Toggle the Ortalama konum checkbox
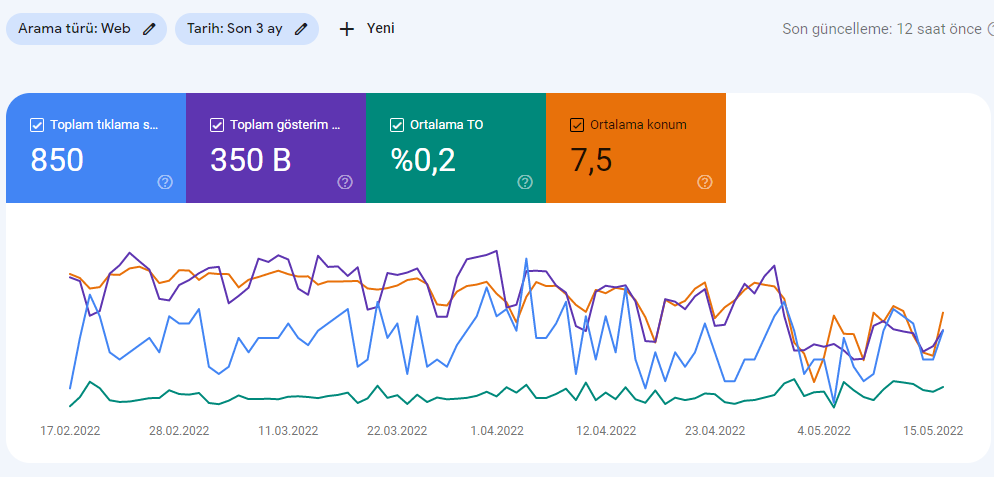Viewport: 994px width, 477px height. (577, 125)
